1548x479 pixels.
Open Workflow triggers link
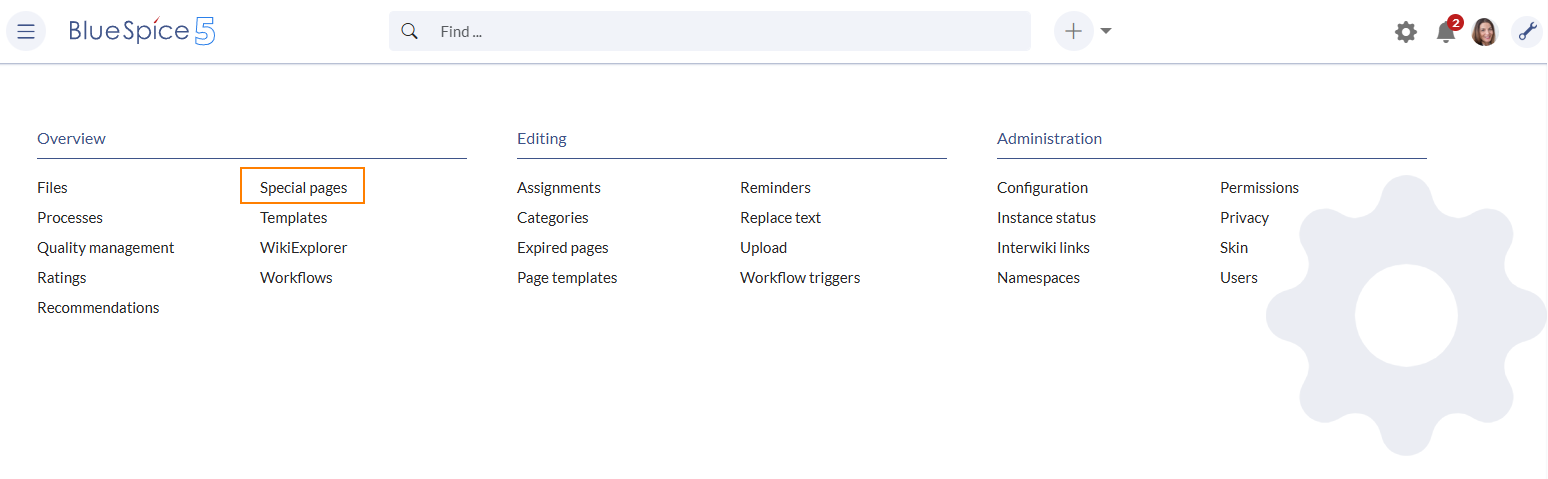click(x=800, y=277)
